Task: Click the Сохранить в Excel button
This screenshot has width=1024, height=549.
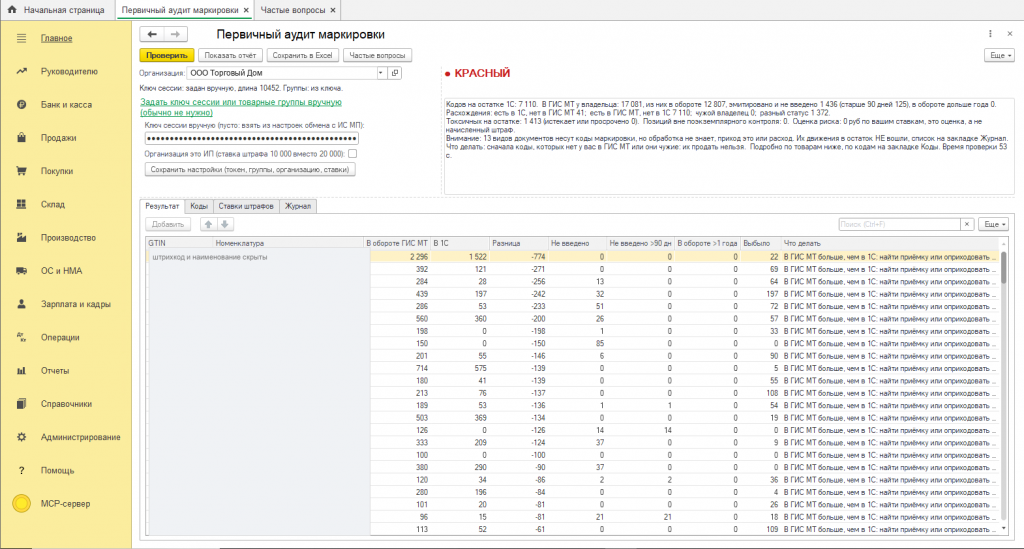Action: pyautogui.click(x=302, y=55)
